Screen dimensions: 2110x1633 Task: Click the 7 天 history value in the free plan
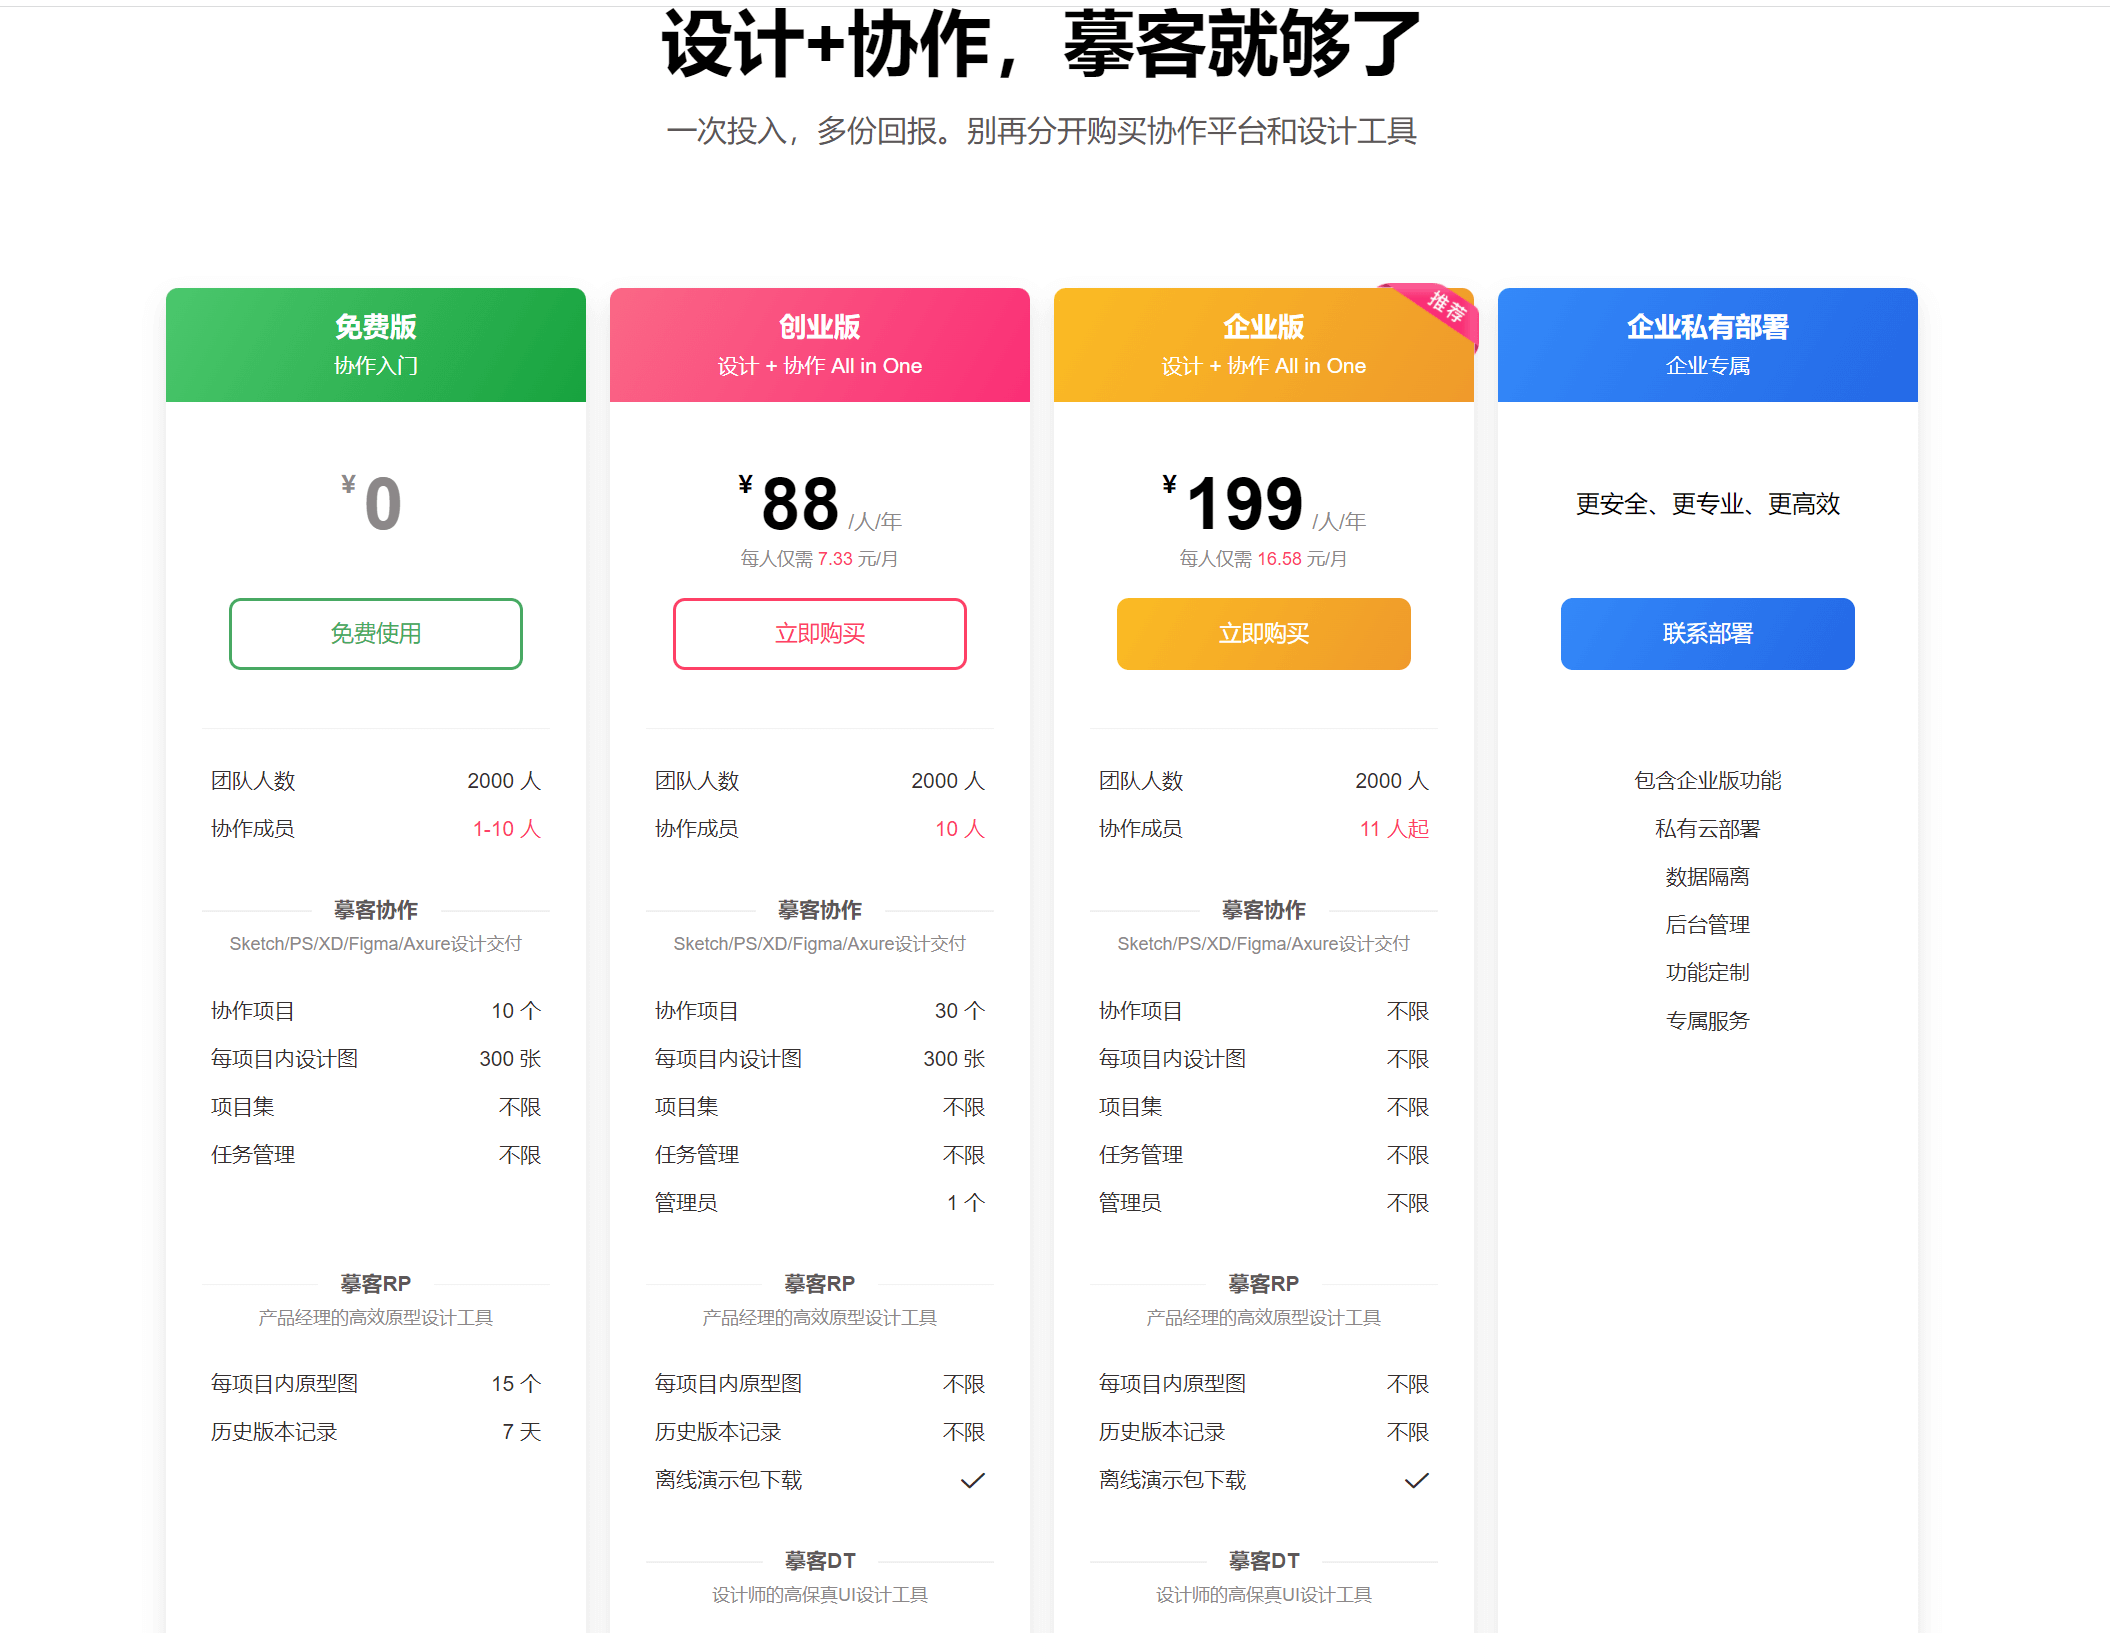521,1432
